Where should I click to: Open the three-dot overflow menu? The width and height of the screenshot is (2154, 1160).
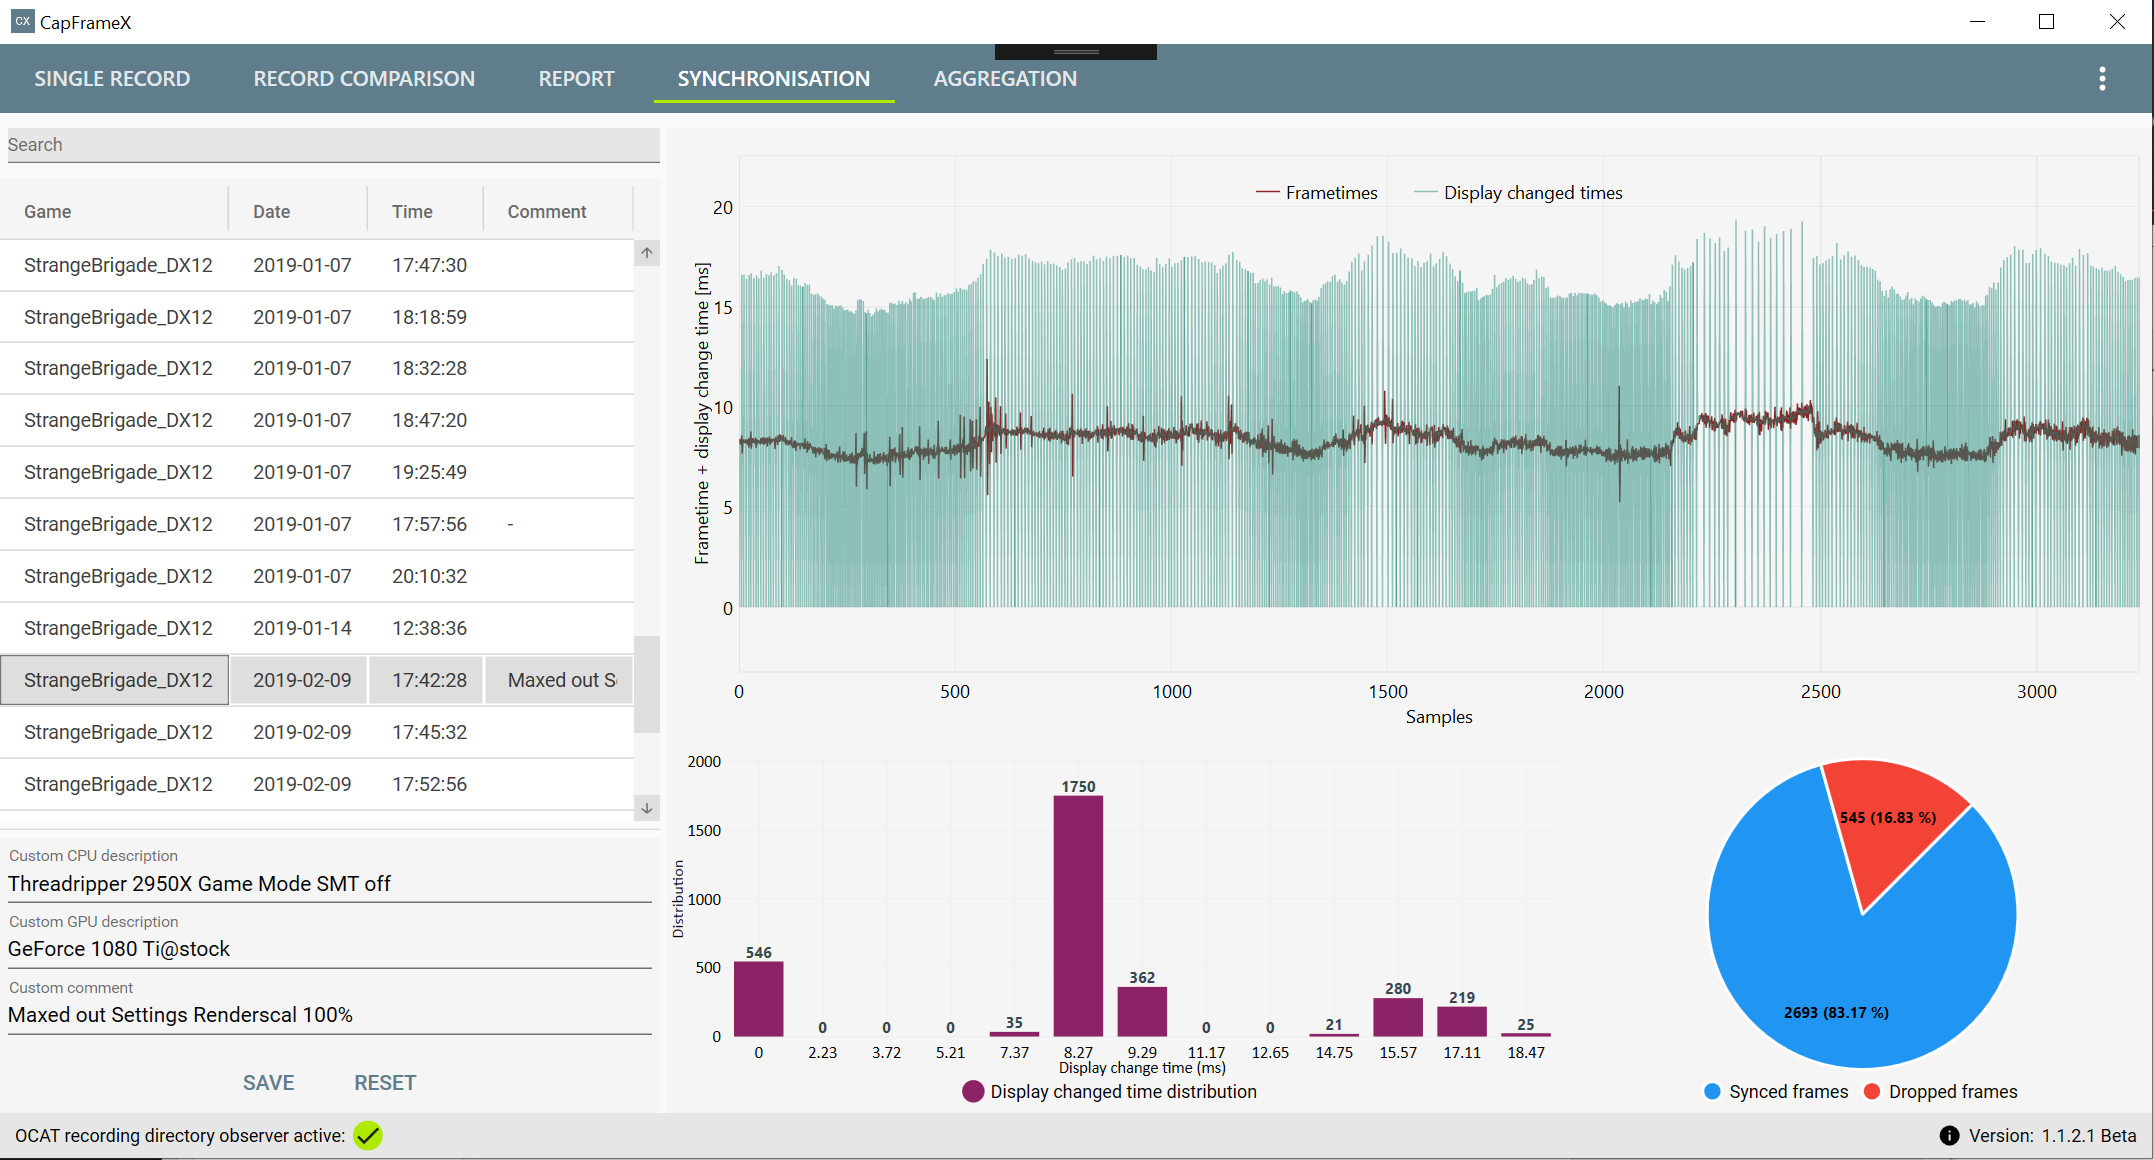(2102, 79)
